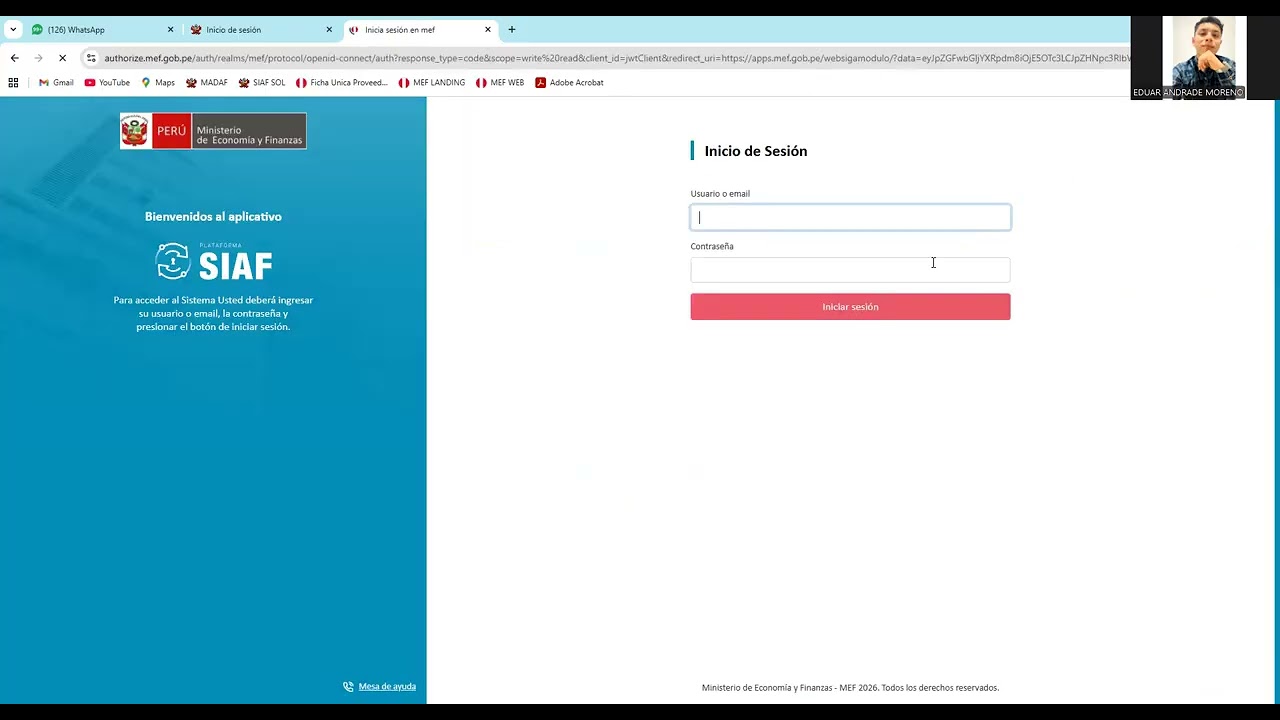
Task: Go back to previous page
Action: pyautogui.click(x=15, y=58)
